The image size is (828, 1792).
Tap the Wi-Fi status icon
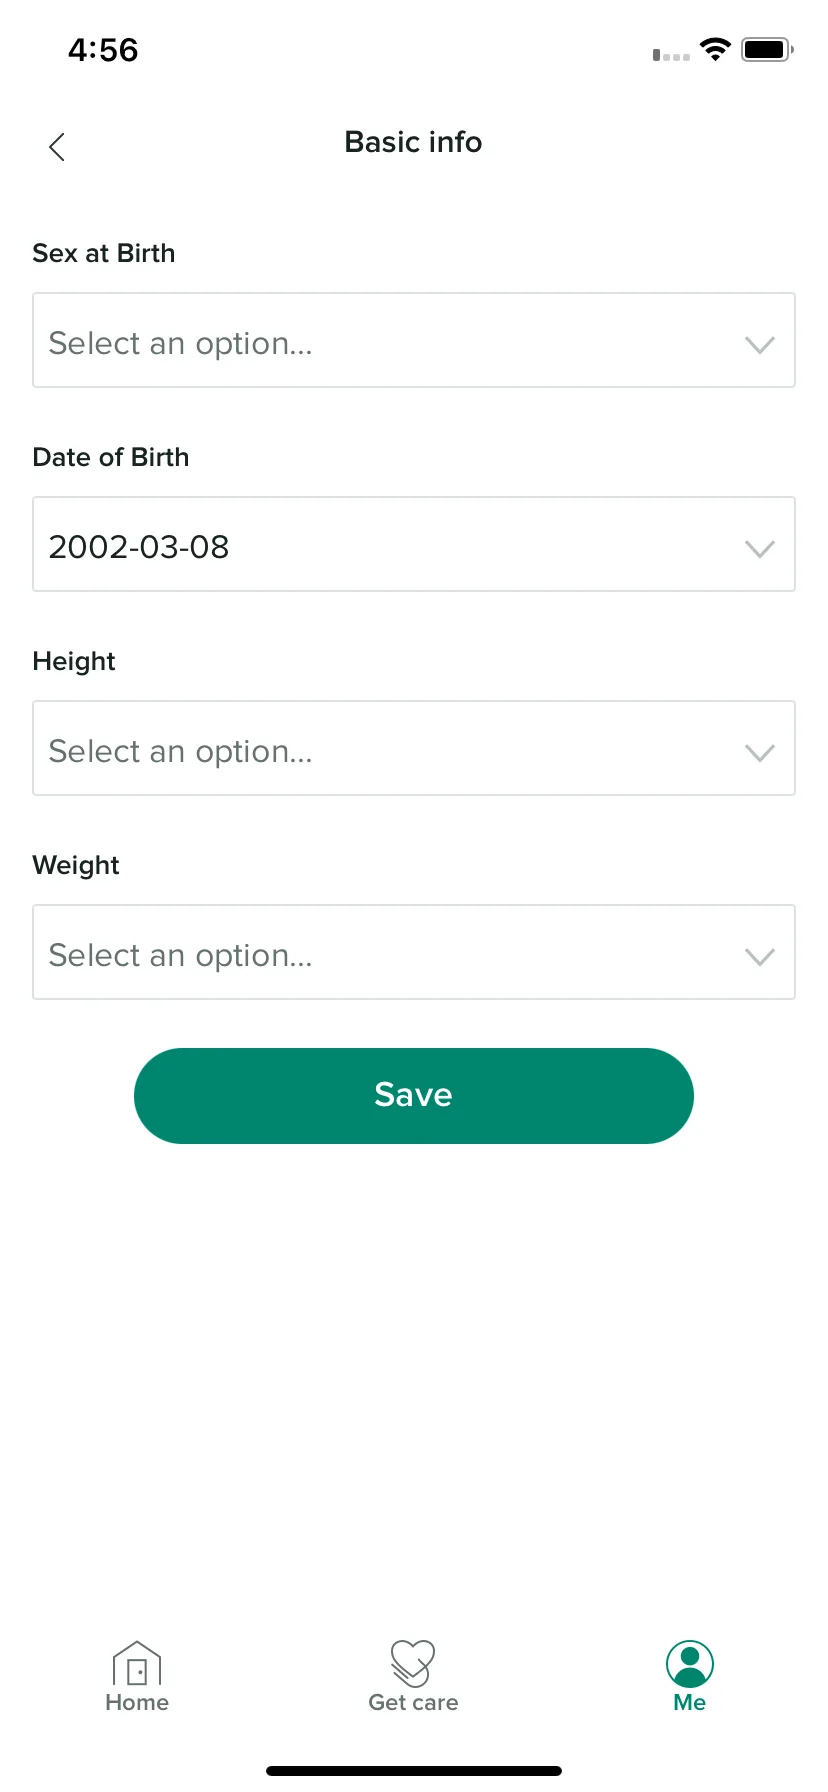pos(715,49)
